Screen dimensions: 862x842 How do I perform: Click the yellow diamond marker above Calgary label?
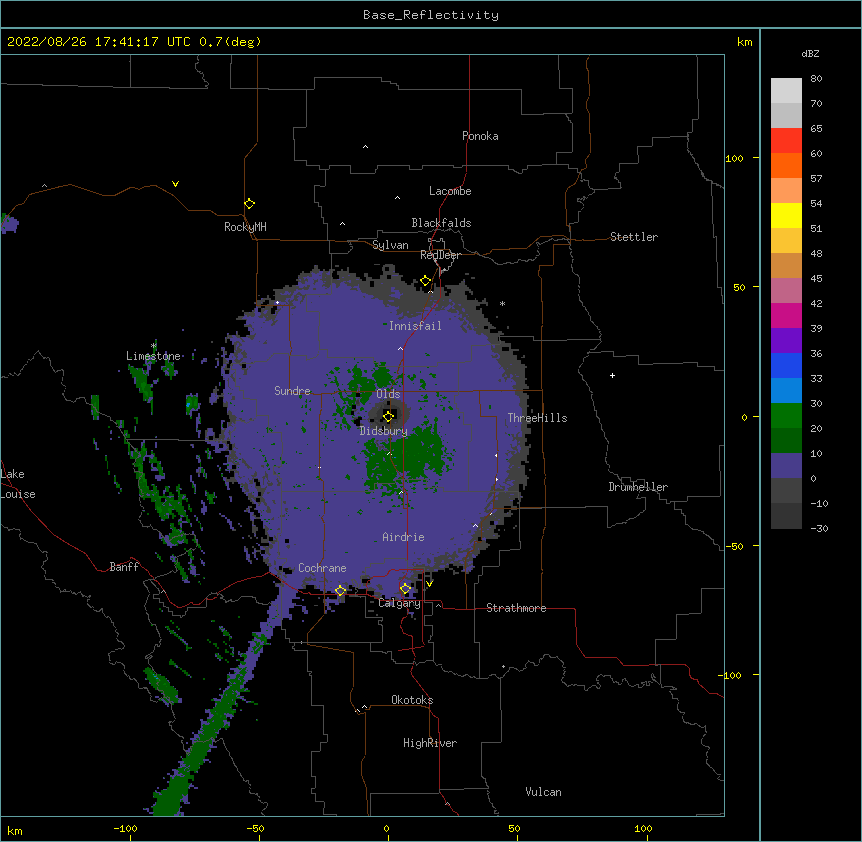(405, 589)
